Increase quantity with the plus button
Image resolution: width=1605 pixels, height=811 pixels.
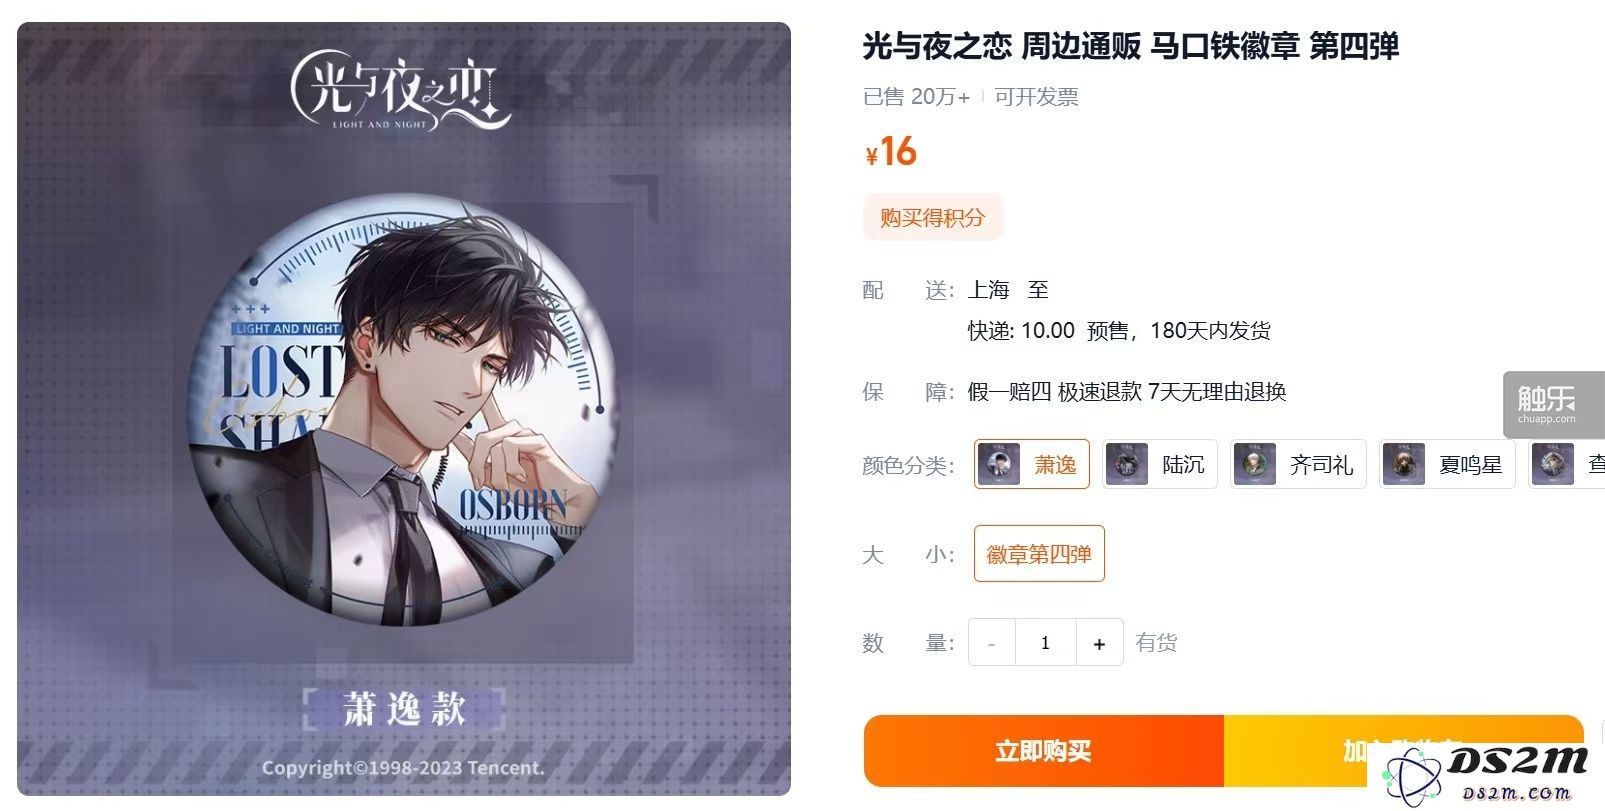pyautogui.click(x=1099, y=643)
